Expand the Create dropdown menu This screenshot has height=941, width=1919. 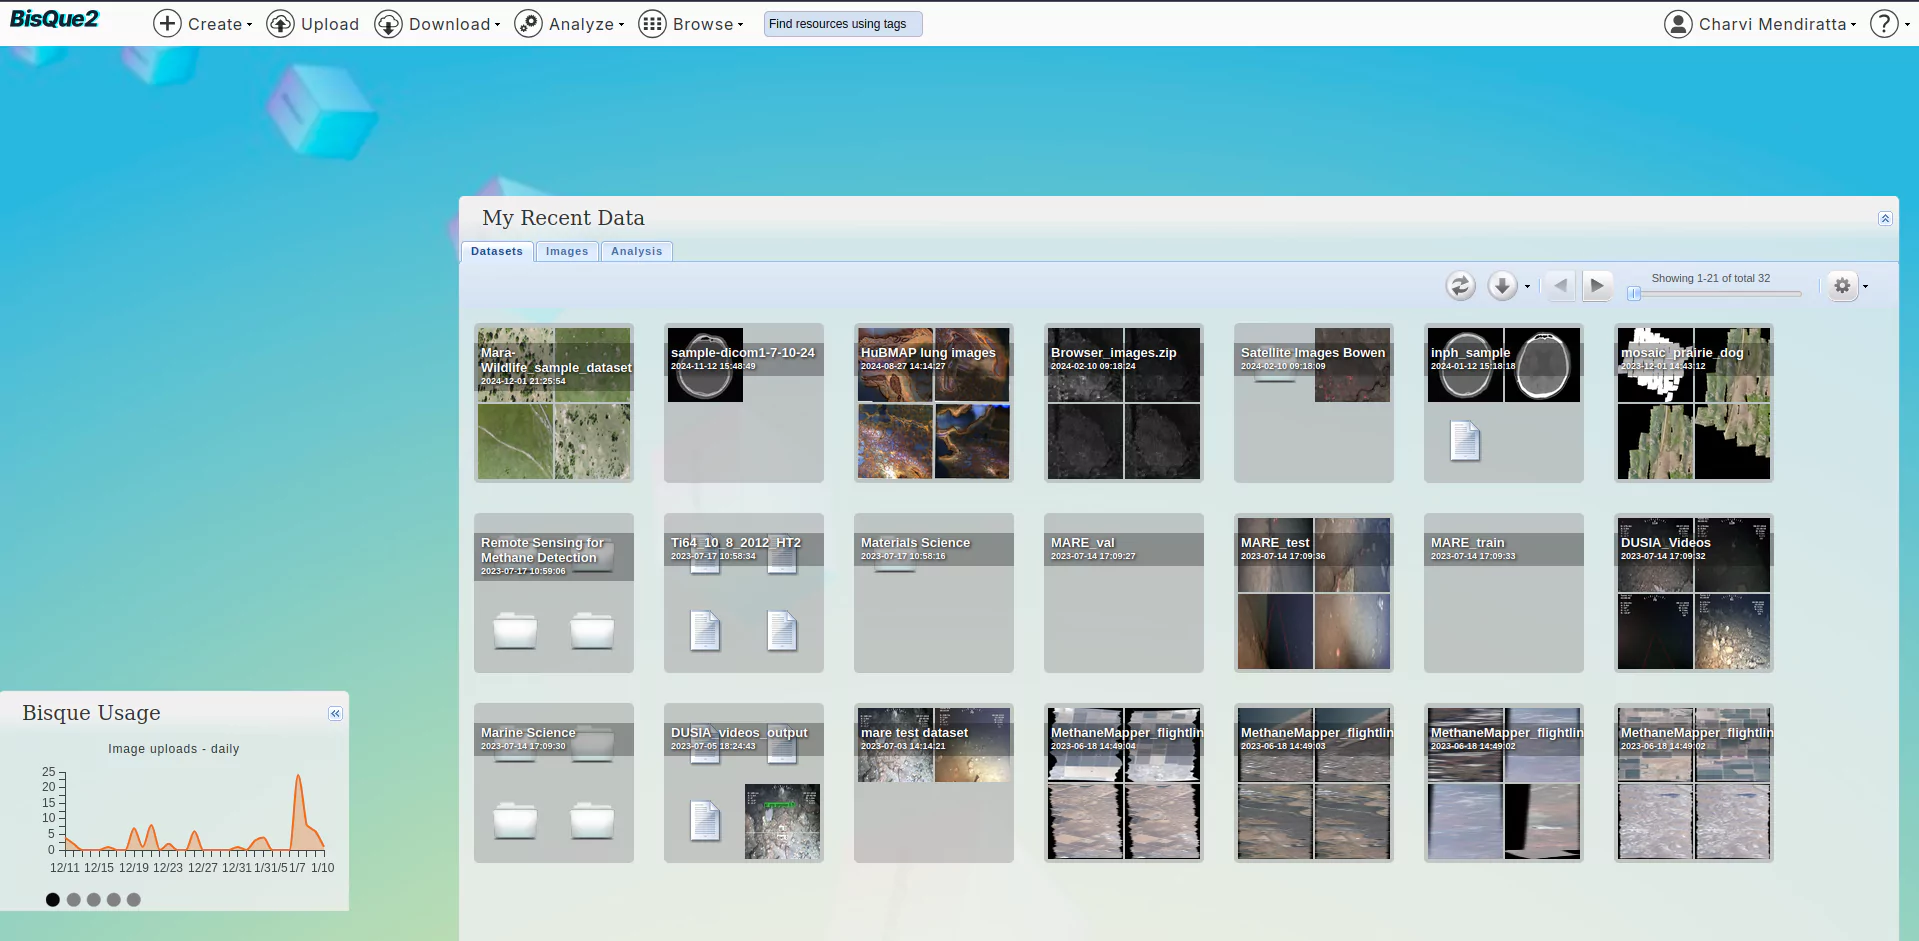point(203,24)
